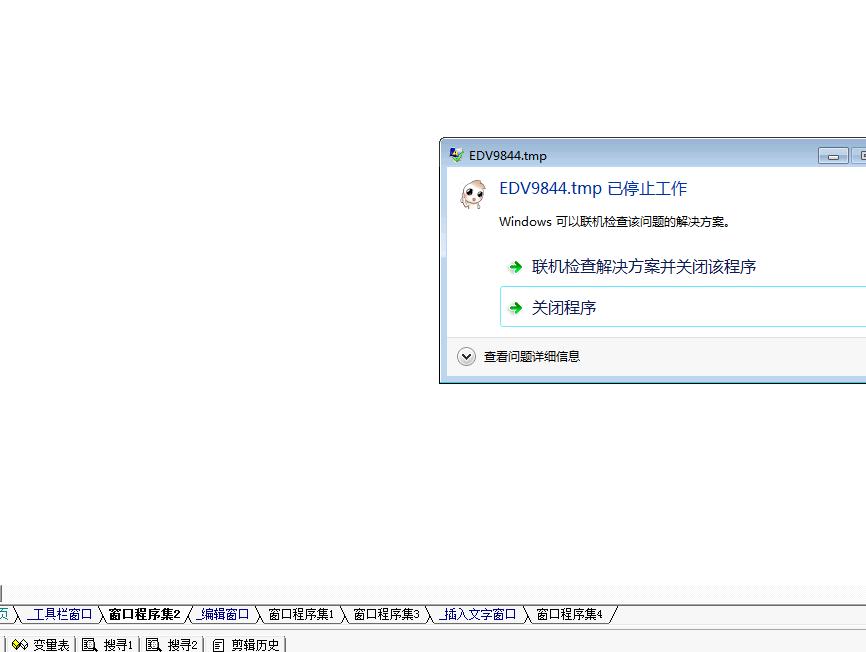Show the 剪辑历史 panel tab
866x652 pixels.
coord(245,644)
